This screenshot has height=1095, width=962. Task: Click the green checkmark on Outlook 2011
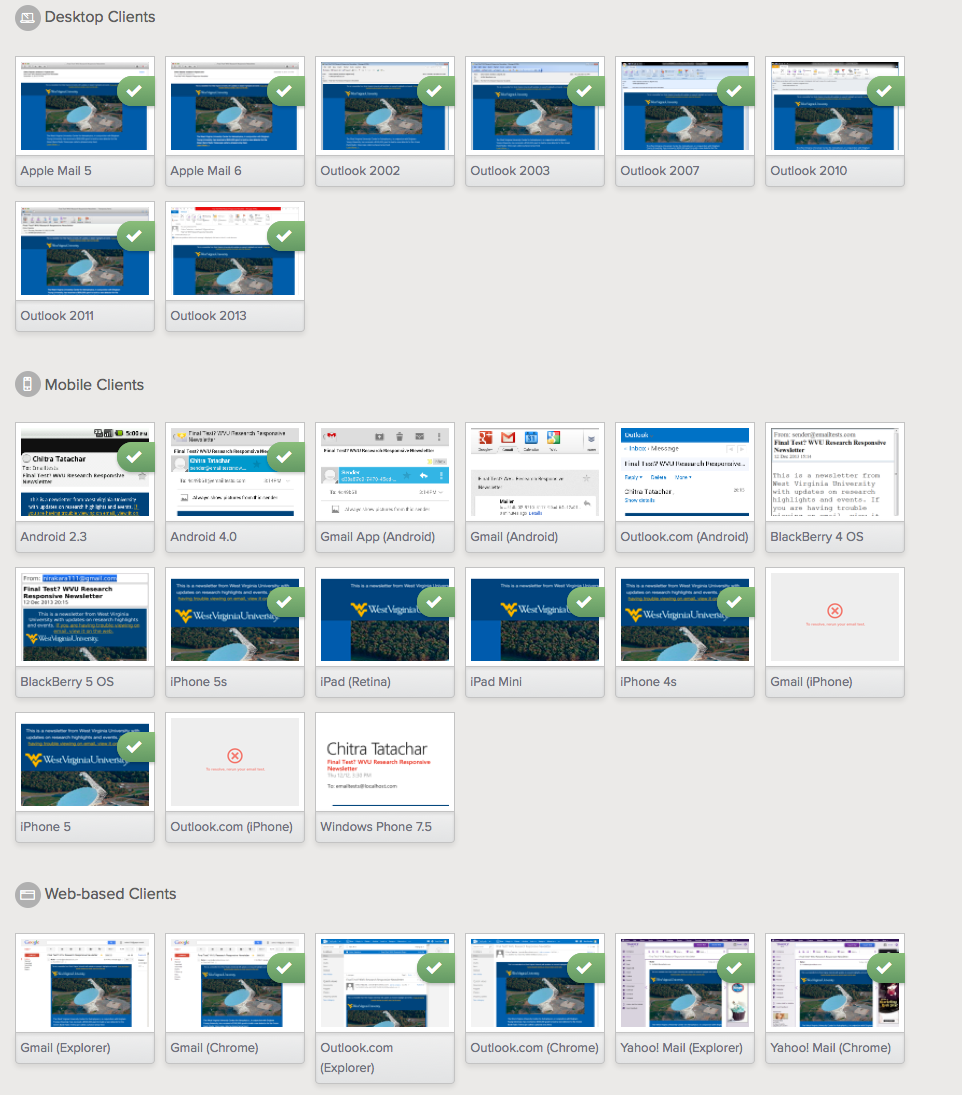[x=135, y=236]
